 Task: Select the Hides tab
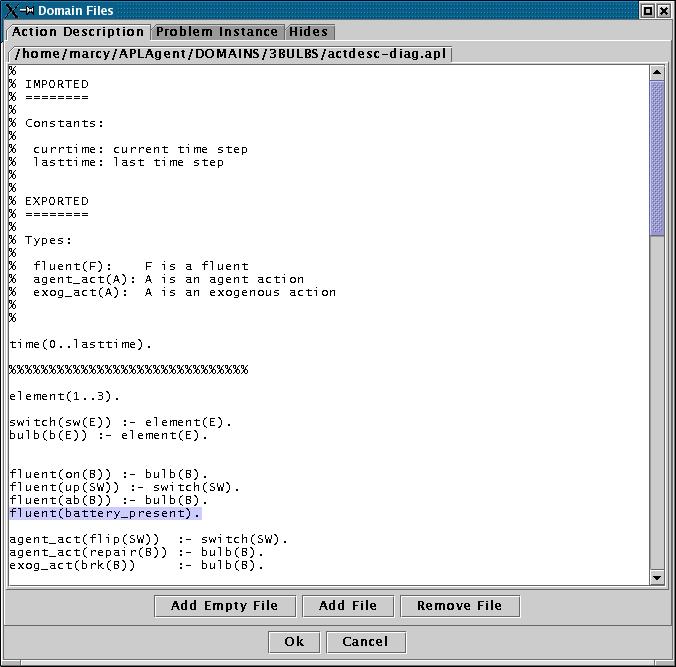308,32
